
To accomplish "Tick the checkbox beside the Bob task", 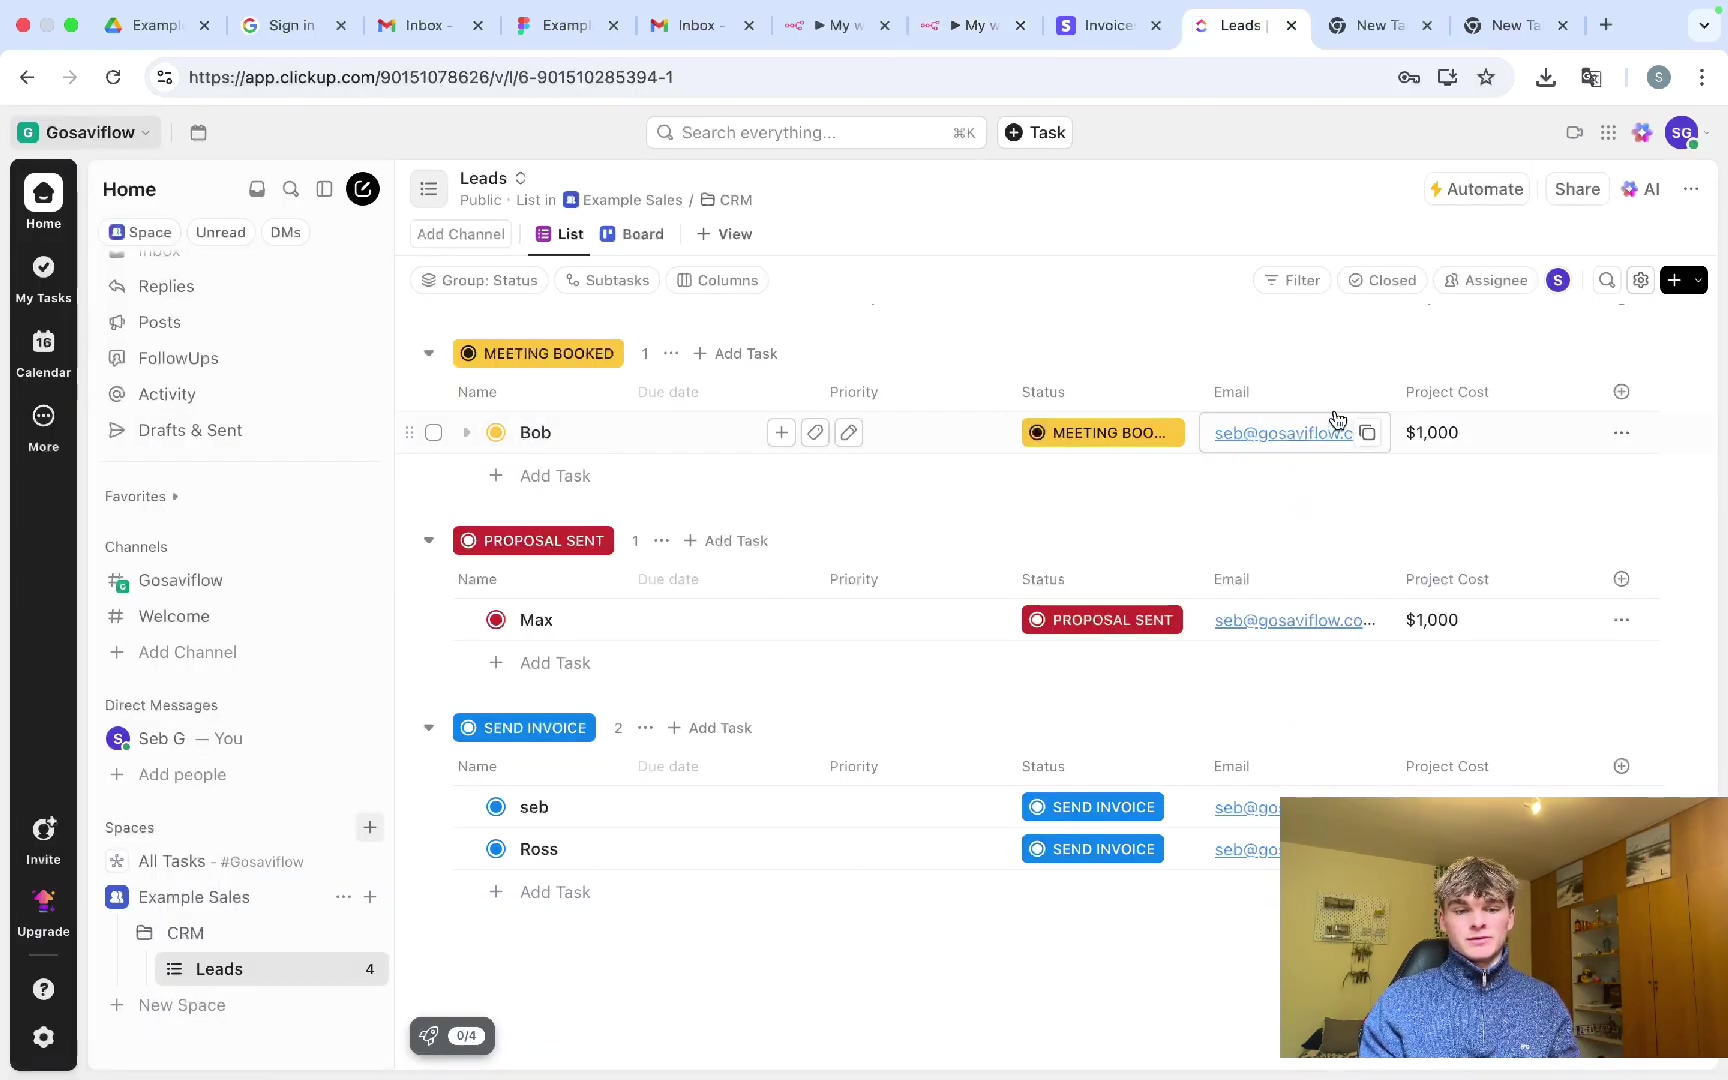I will pyautogui.click(x=433, y=433).
